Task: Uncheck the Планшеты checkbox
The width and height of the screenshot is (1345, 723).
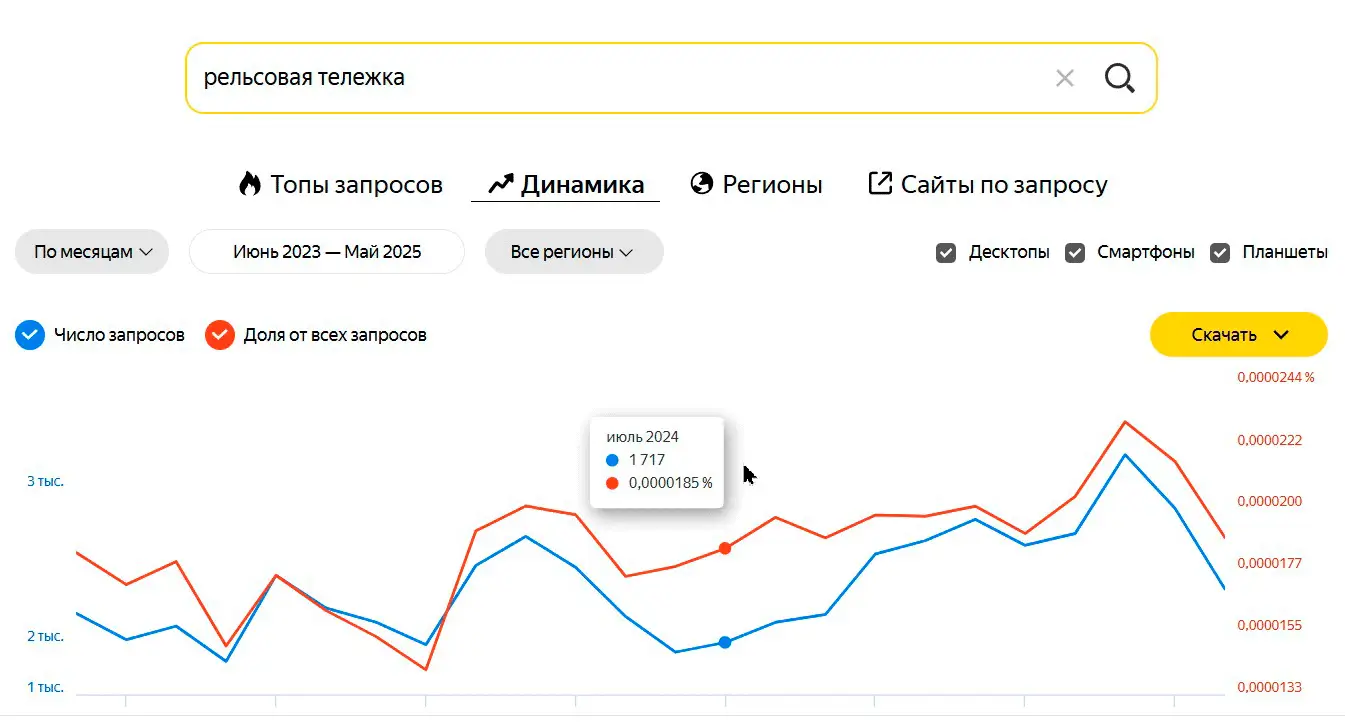Action: click(1220, 252)
